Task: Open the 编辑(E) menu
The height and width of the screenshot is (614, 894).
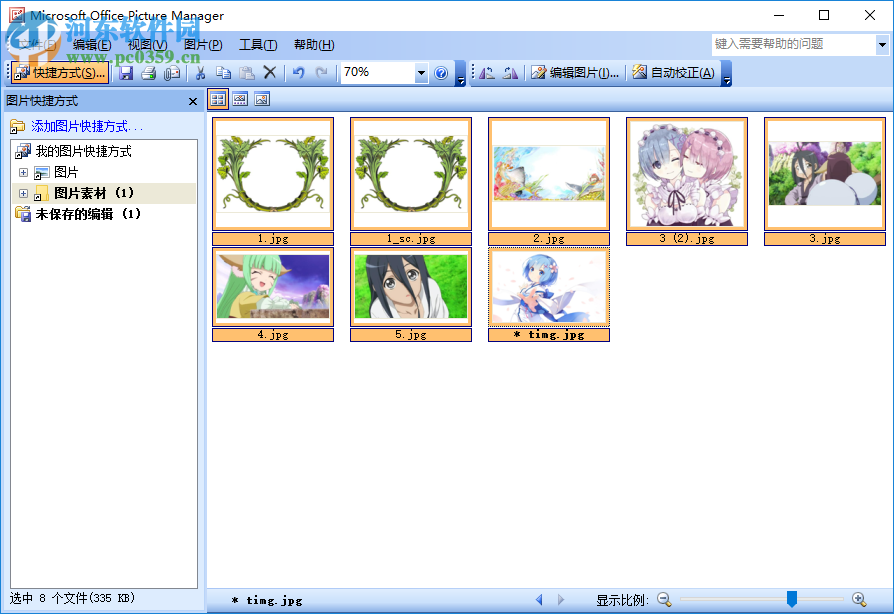Action: pyautogui.click(x=92, y=45)
